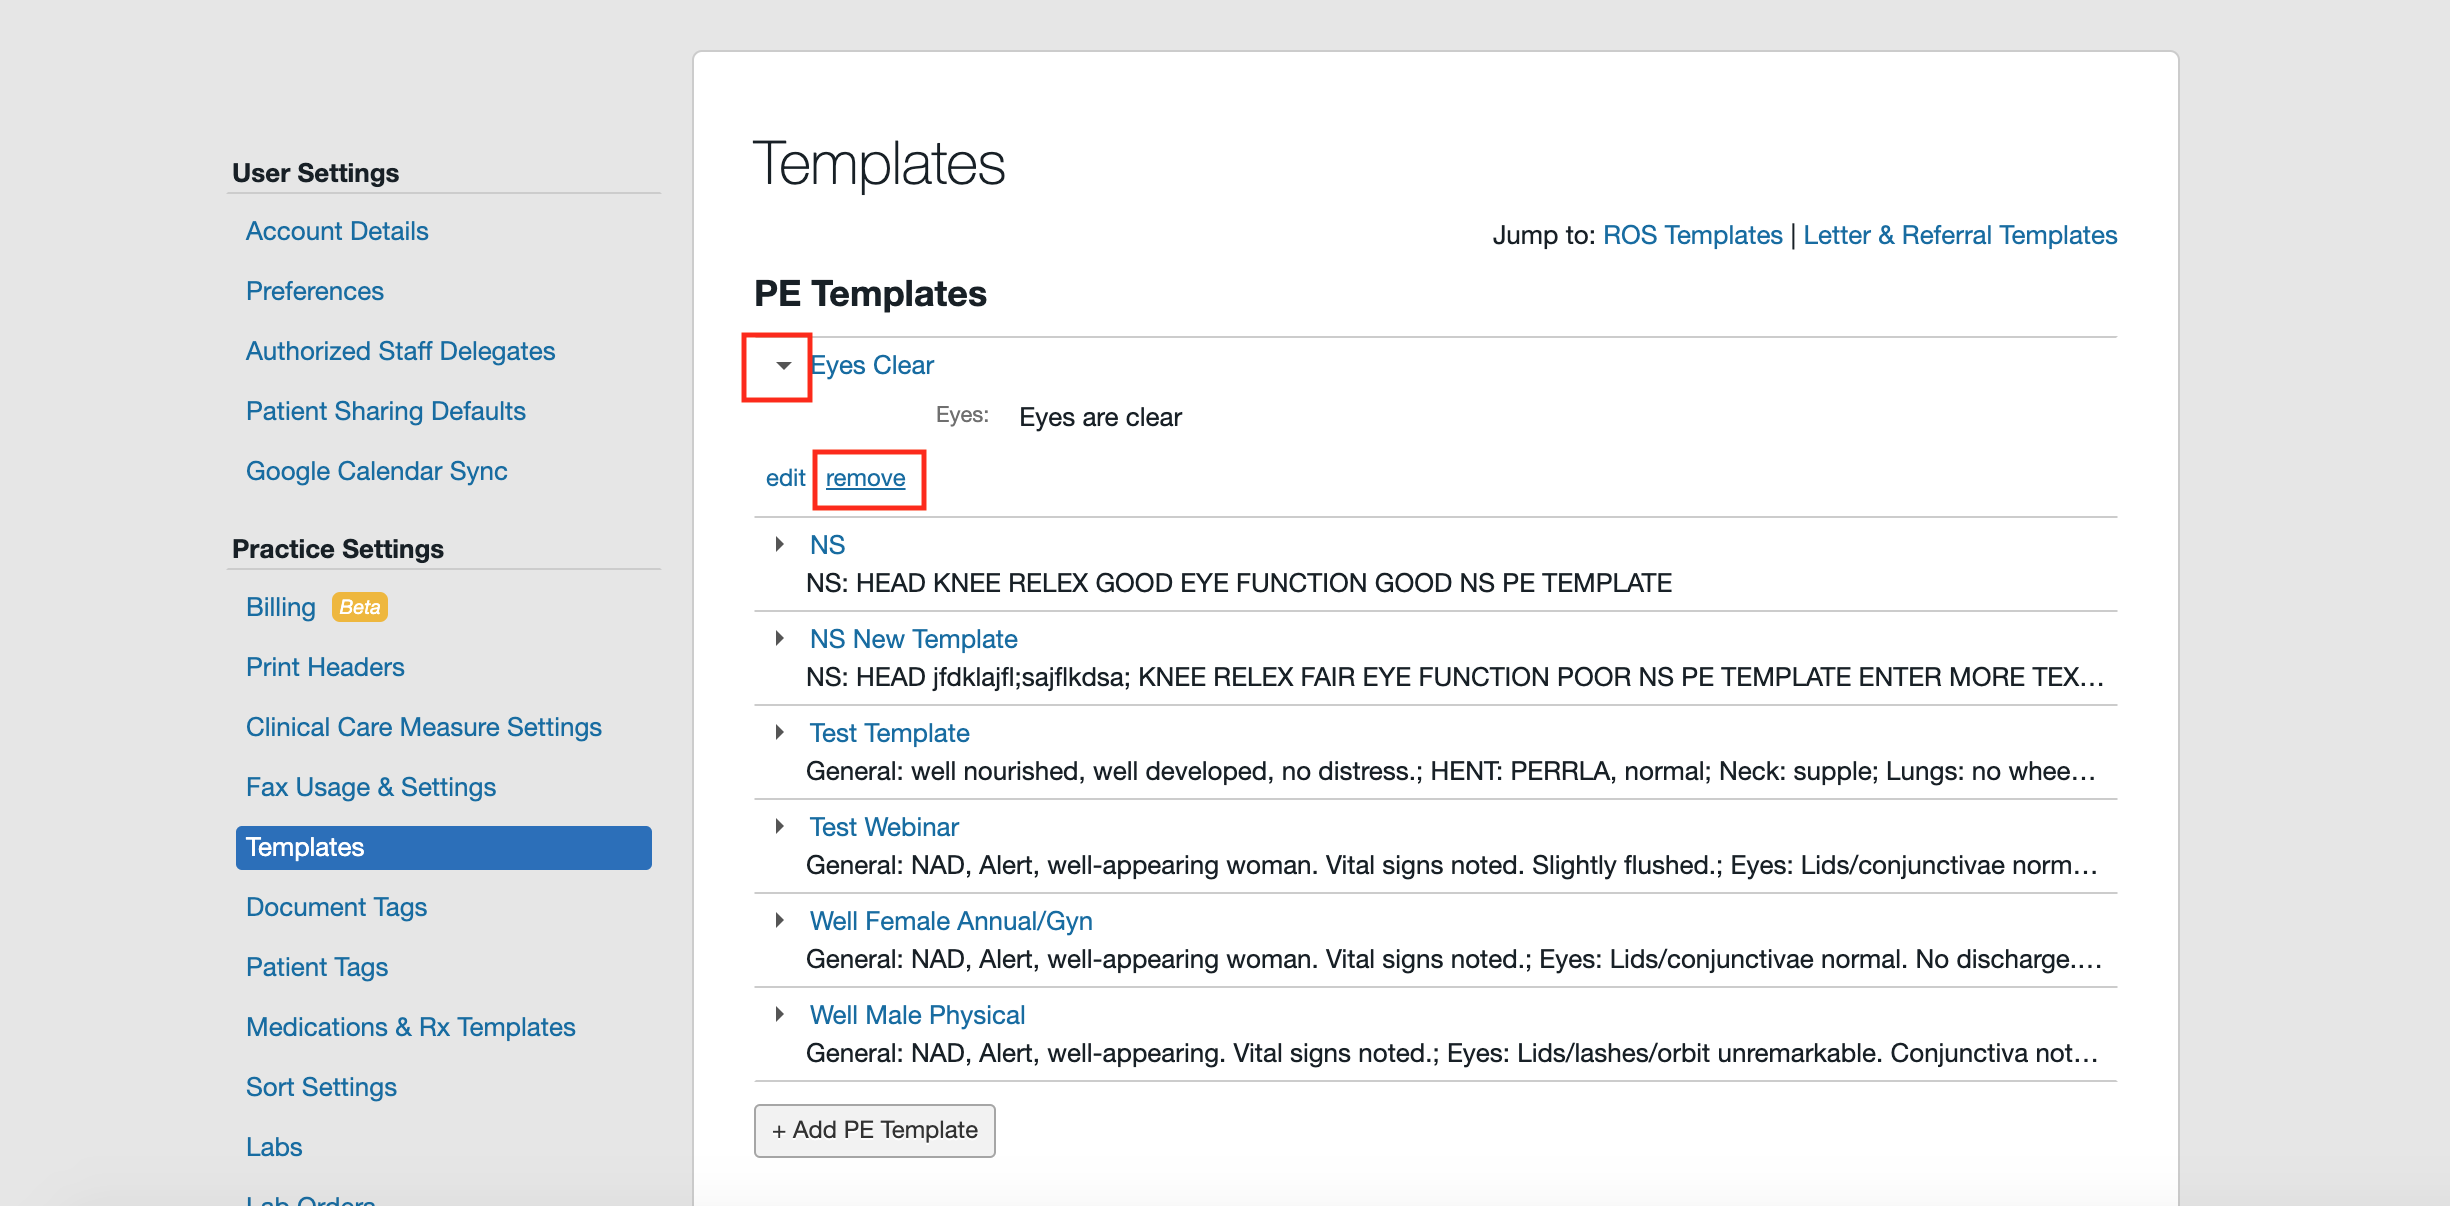
Task: Open Google Calendar Sync settings
Action: point(377,470)
